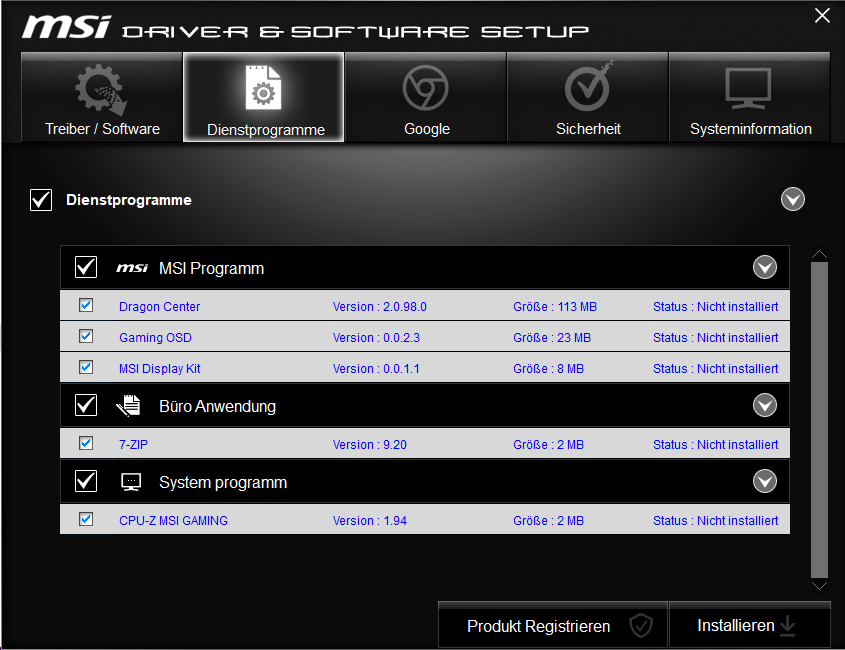The image size is (845, 650).
Task: Toggle the System programm group checkbox
Action: (x=86, y=481)
